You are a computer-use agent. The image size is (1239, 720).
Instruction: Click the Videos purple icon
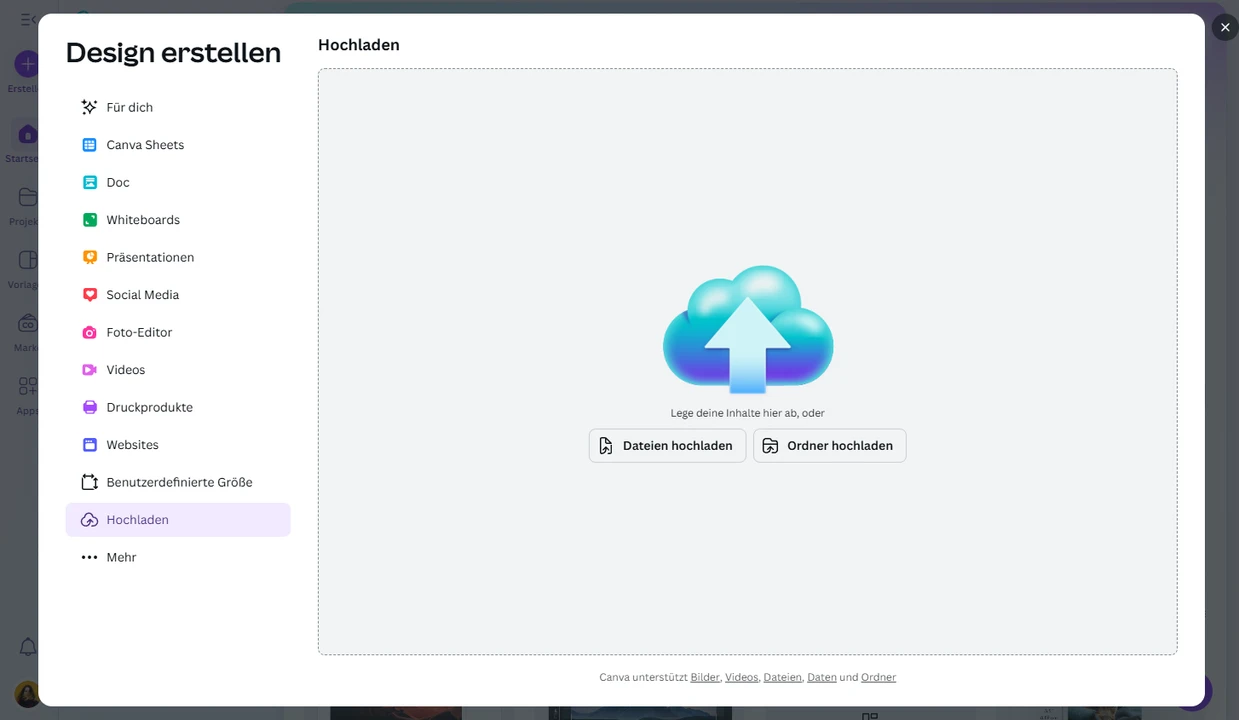tap(89, 370)
